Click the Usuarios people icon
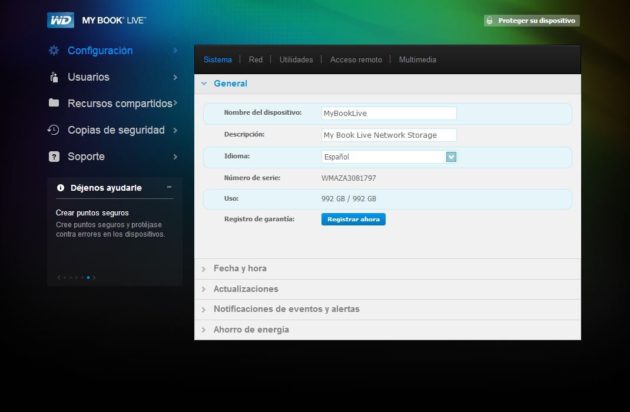The width and height of the screenshot is (630, 412). click(x=54, y=77)
